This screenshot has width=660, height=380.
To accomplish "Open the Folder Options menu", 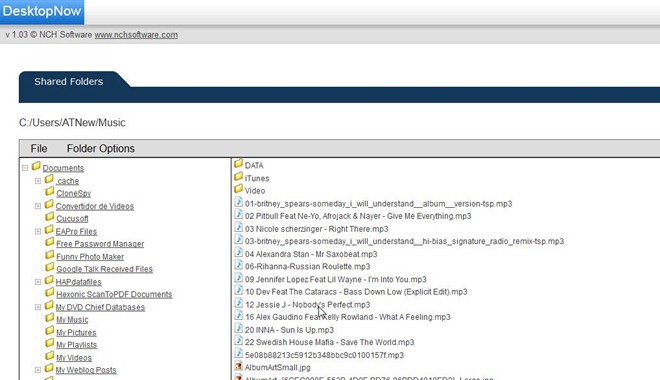I will coord(101,149).
